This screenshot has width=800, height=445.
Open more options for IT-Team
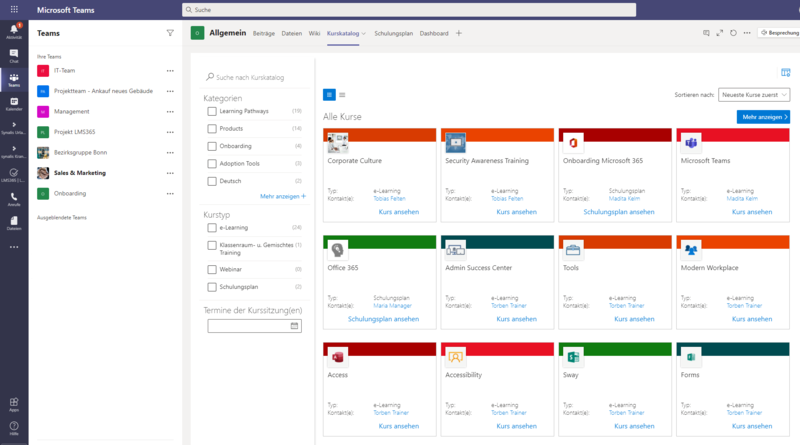tap(170, 71)
